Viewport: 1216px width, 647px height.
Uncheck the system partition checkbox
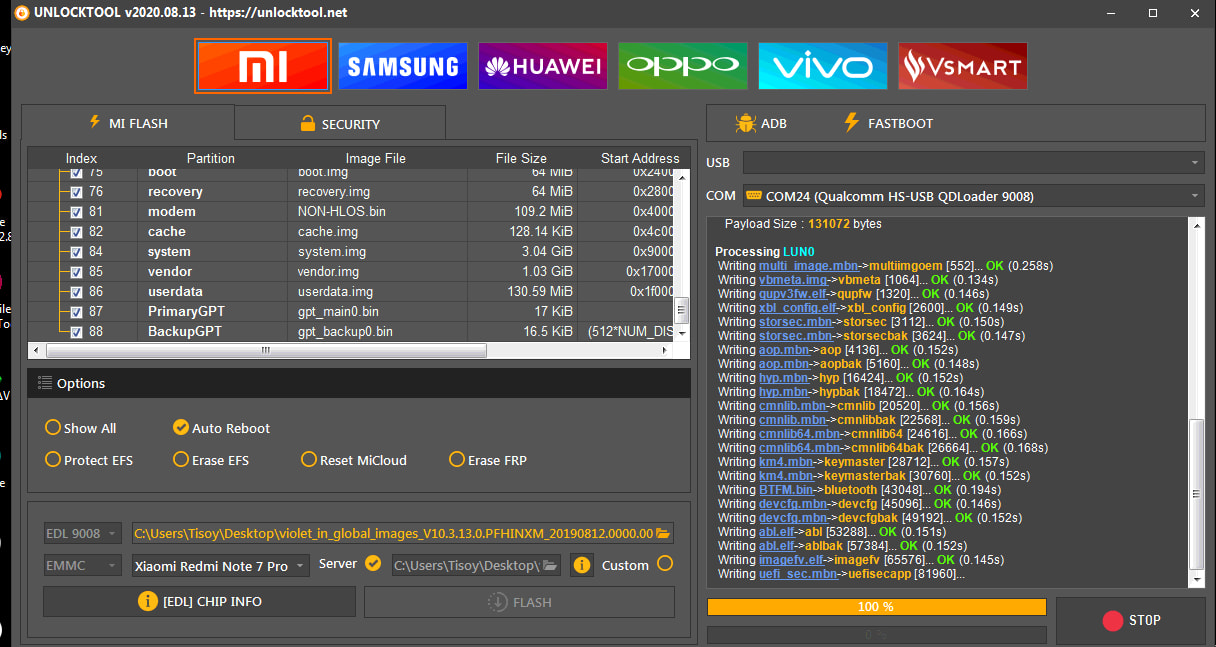point(76,252)
